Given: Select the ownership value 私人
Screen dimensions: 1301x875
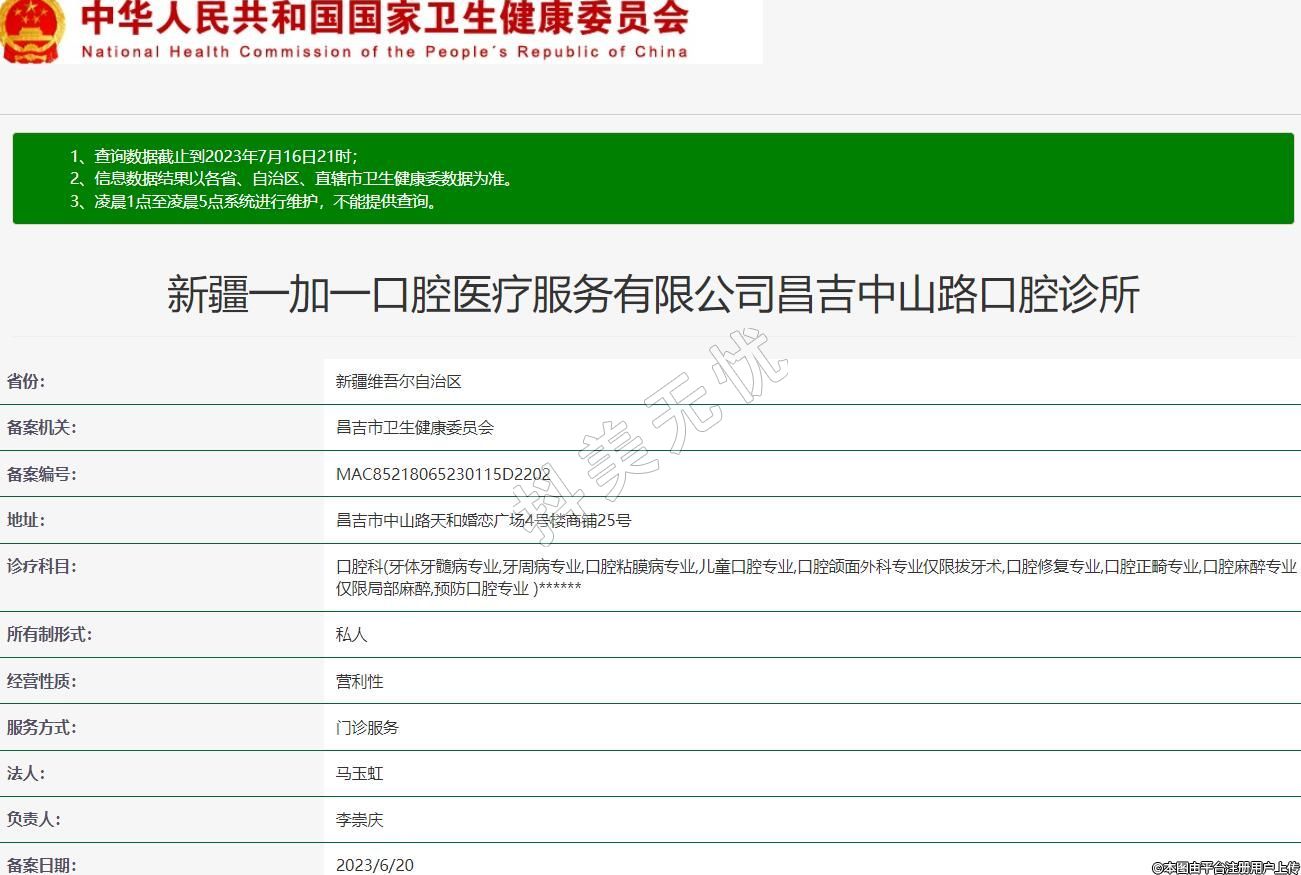Looking at the screenshot, I should [x=351, y=635].
